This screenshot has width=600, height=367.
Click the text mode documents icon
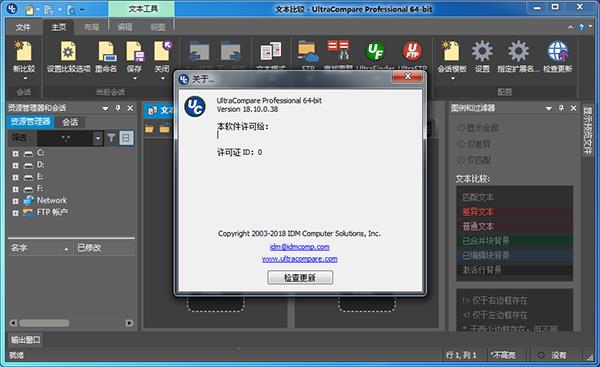[x=271, y=52]
